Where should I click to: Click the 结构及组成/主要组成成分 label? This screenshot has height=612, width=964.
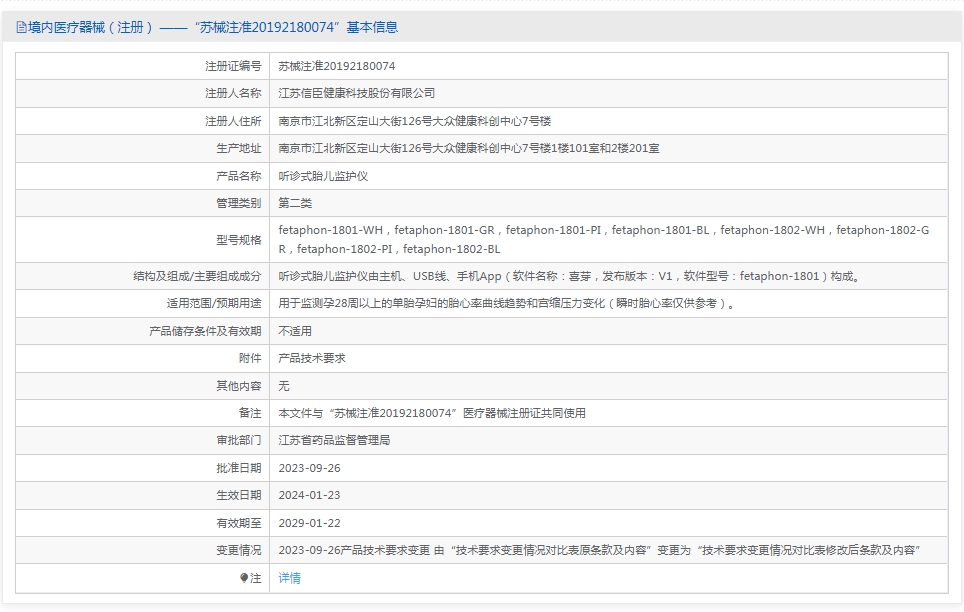click(x=197, y=277)
